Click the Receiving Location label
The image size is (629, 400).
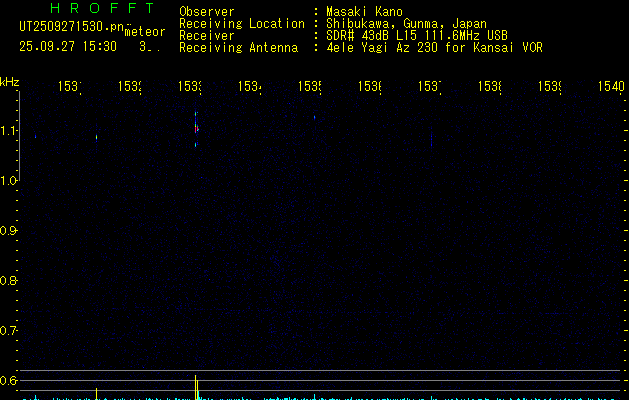point(242,24)
